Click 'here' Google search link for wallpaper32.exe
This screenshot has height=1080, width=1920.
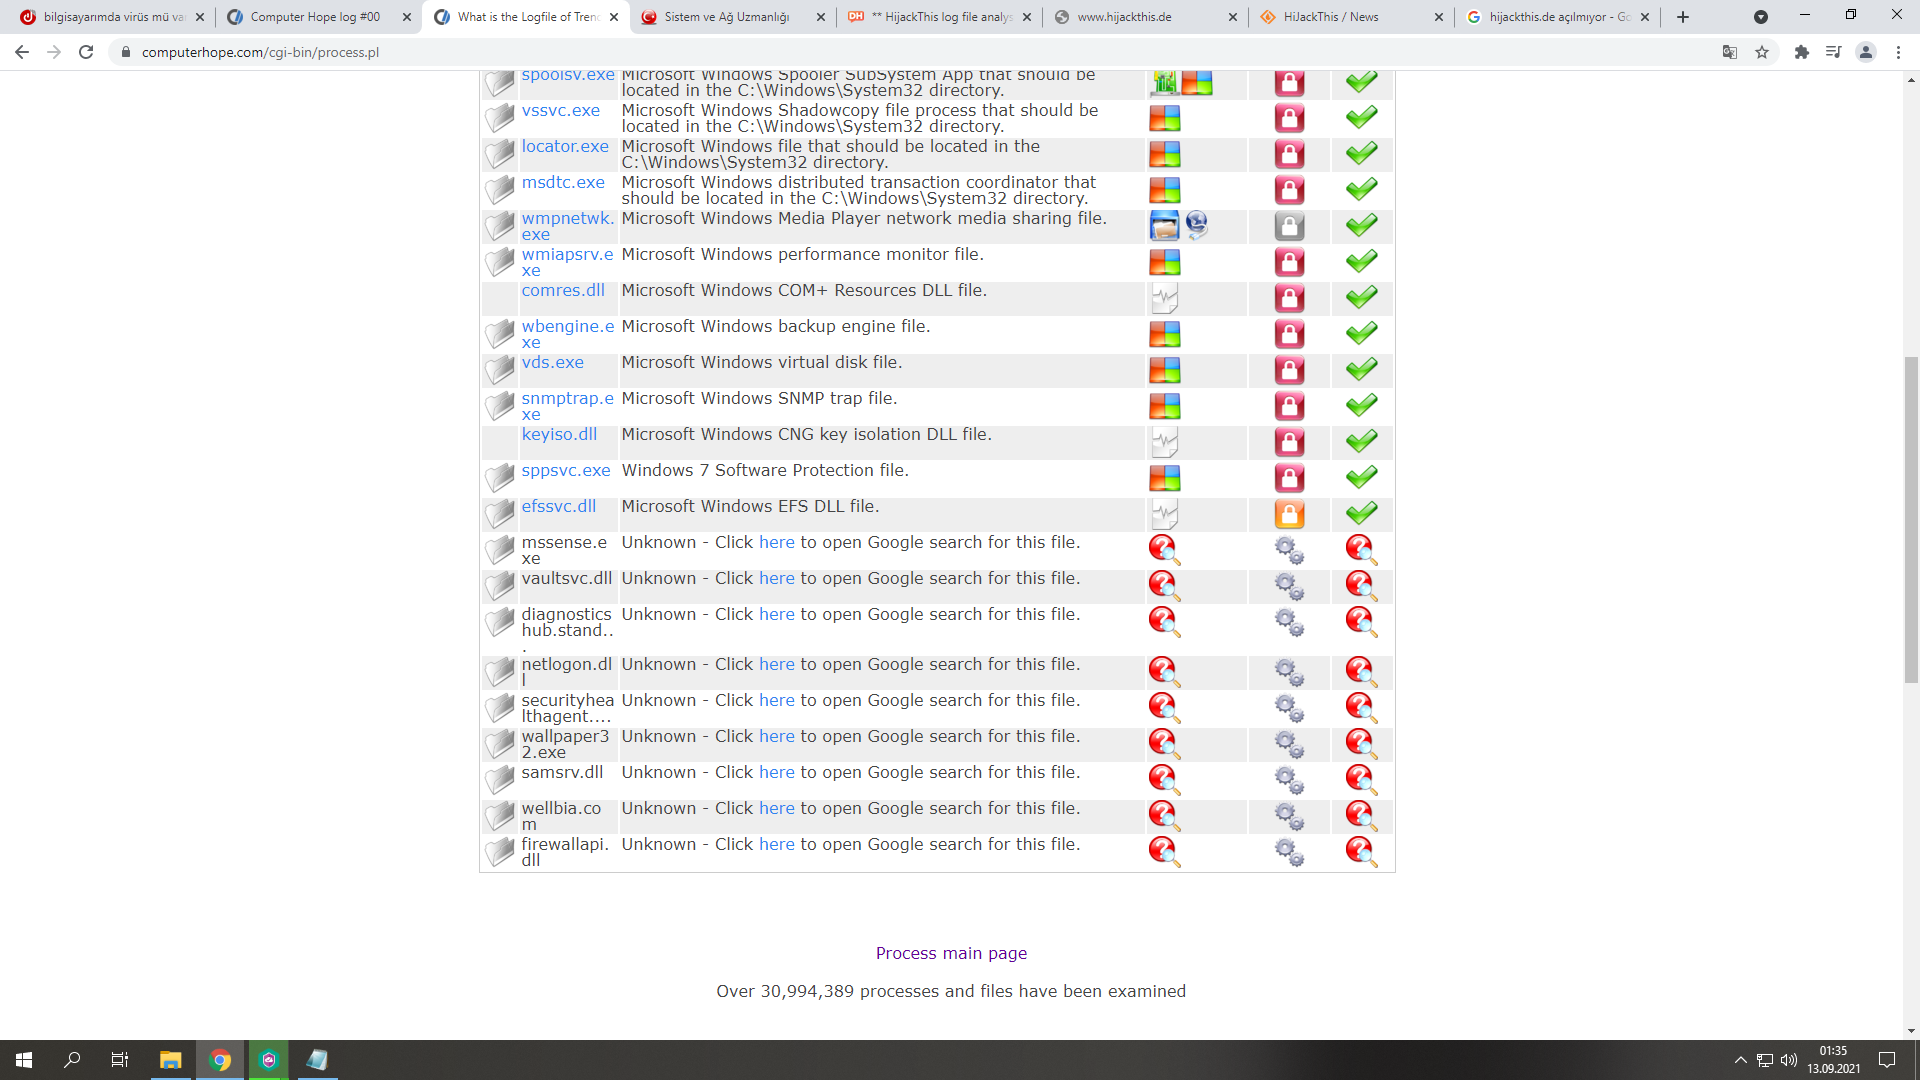(x=776, y=736)
